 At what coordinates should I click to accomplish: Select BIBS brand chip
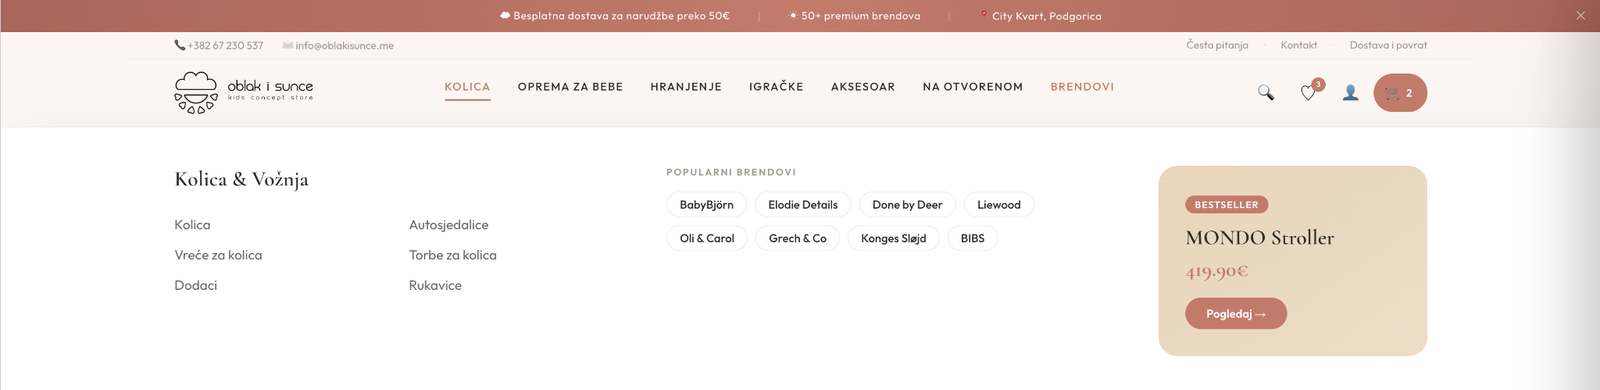972,238
